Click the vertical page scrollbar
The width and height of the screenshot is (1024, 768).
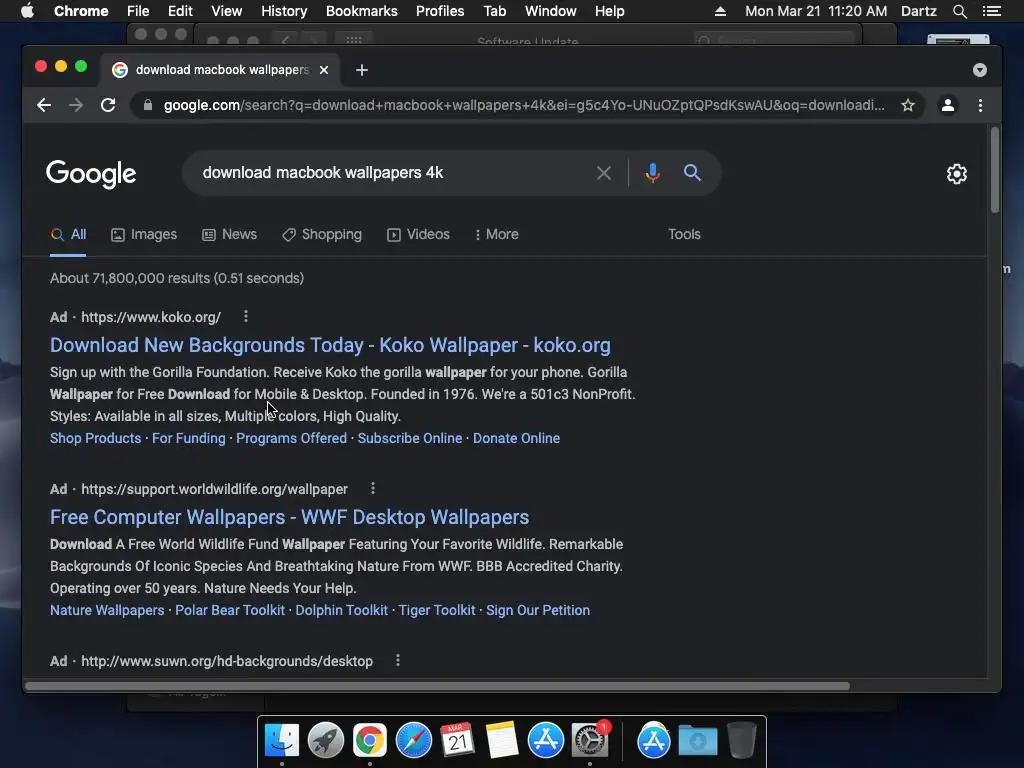click(995, 170)
